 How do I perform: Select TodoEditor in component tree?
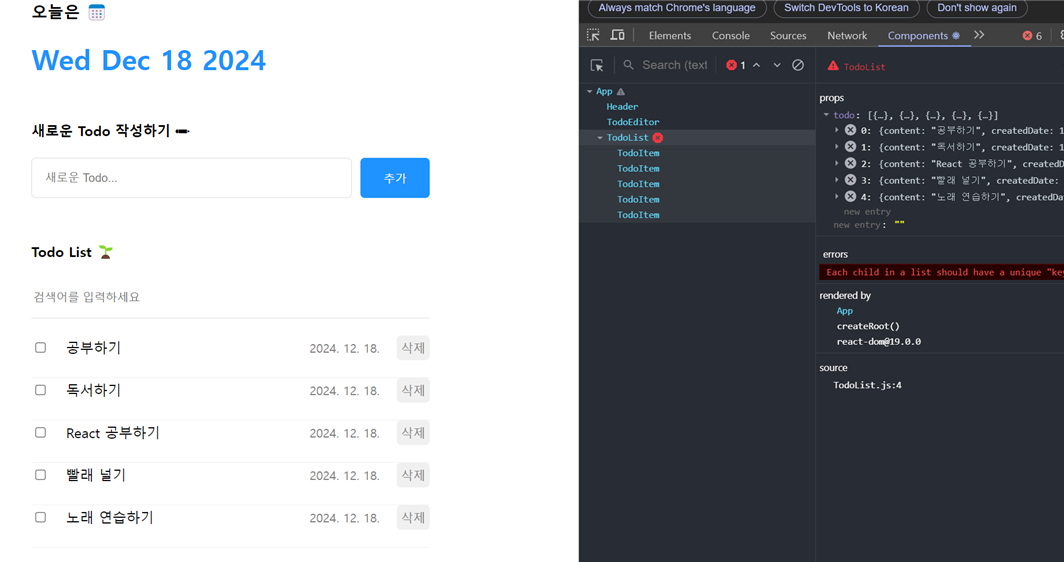tap(633, 122)
